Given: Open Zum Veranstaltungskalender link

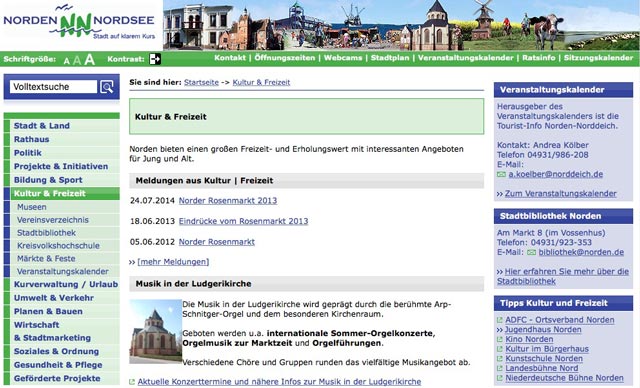Looking at the screenshot, I should pyautogui.click(x=561, y=194).
